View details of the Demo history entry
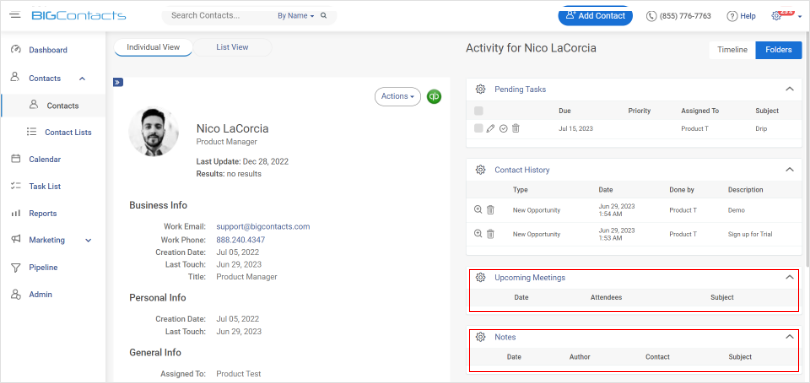Image resolution: width=810 pixels, height=383 pixels. pos(478,210)
